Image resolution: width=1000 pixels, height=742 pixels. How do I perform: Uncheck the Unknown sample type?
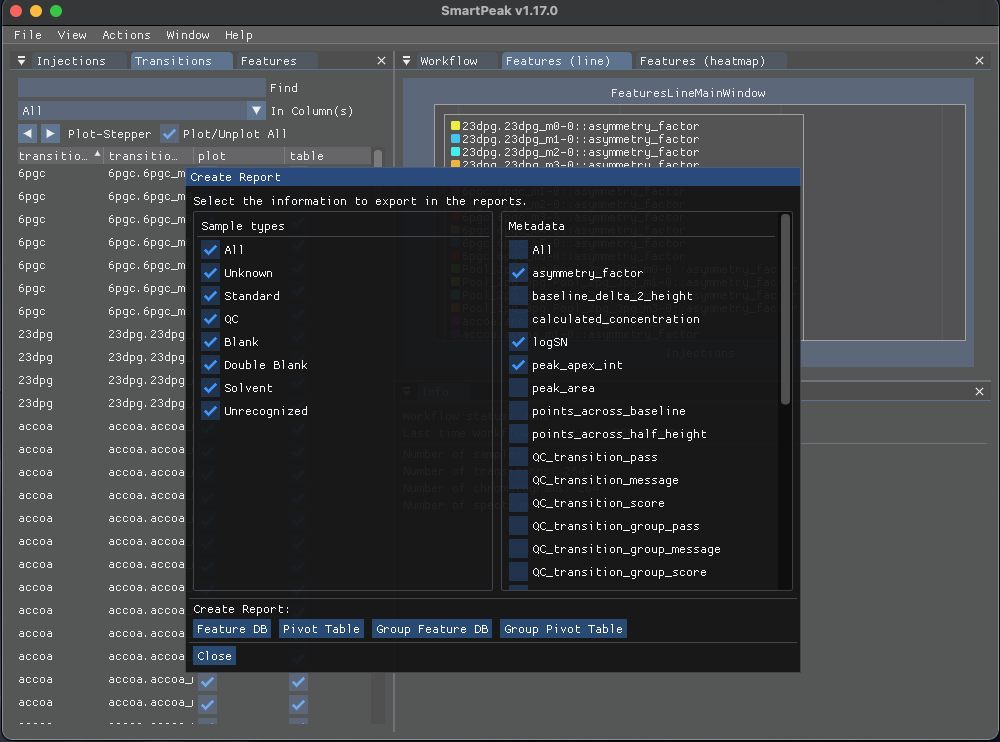210,273
